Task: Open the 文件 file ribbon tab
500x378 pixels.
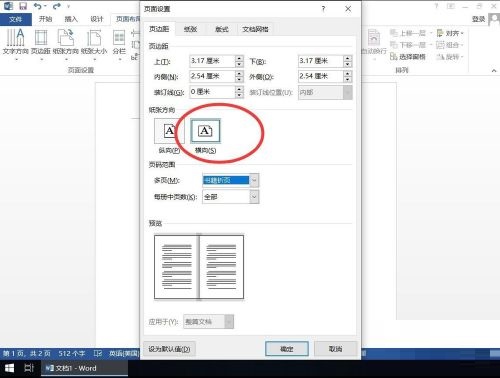Action: point(16,19)
